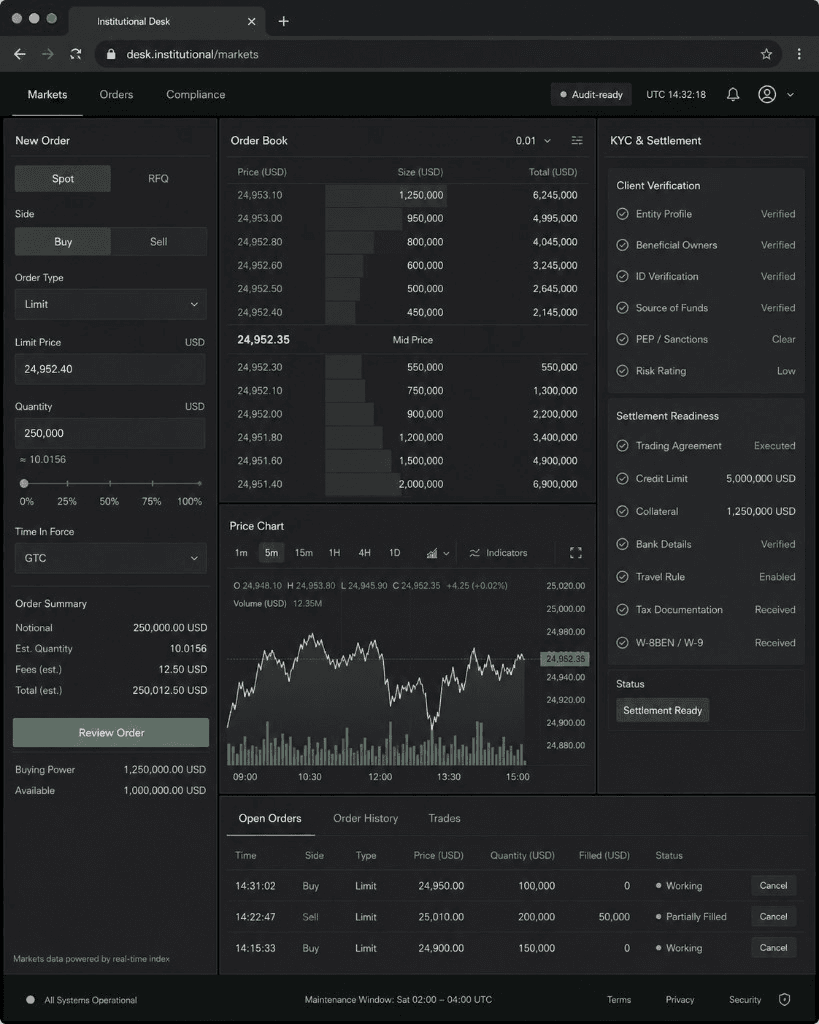Open the chart type icon
The width and height of the screenshot is (819, 1024).
(432, 553)
